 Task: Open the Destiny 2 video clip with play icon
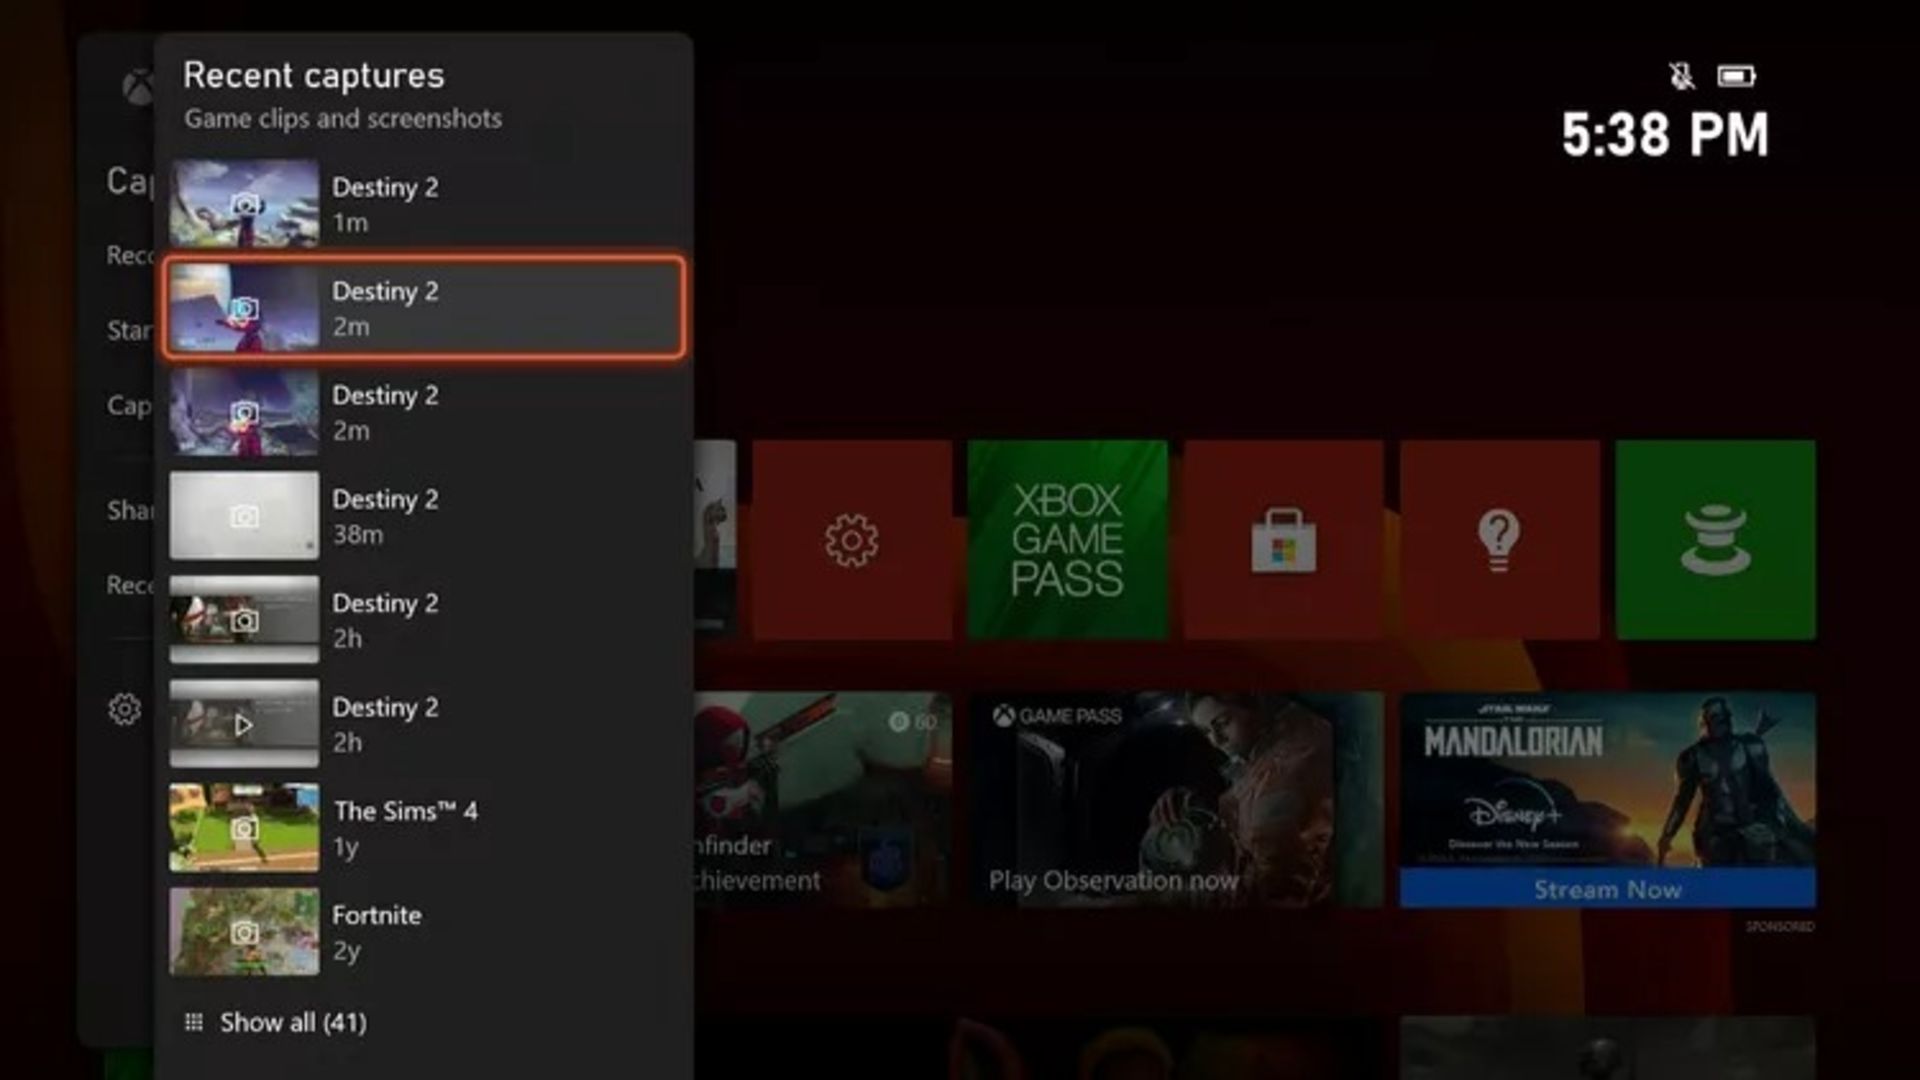coord(424,723)
